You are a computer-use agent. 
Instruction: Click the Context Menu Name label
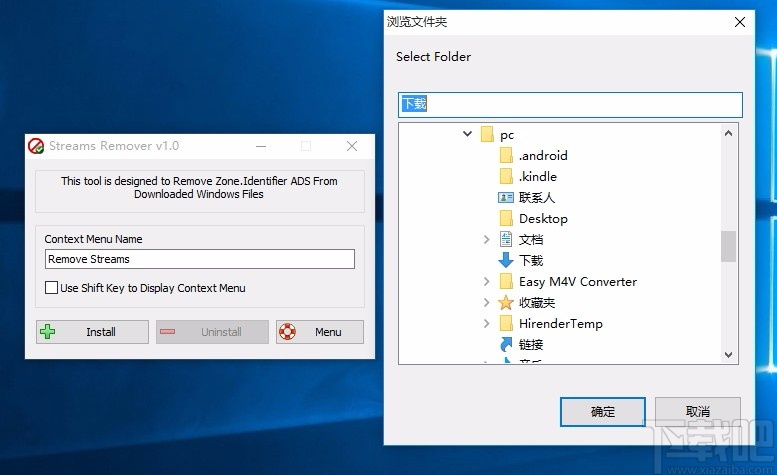click(93, 239)
